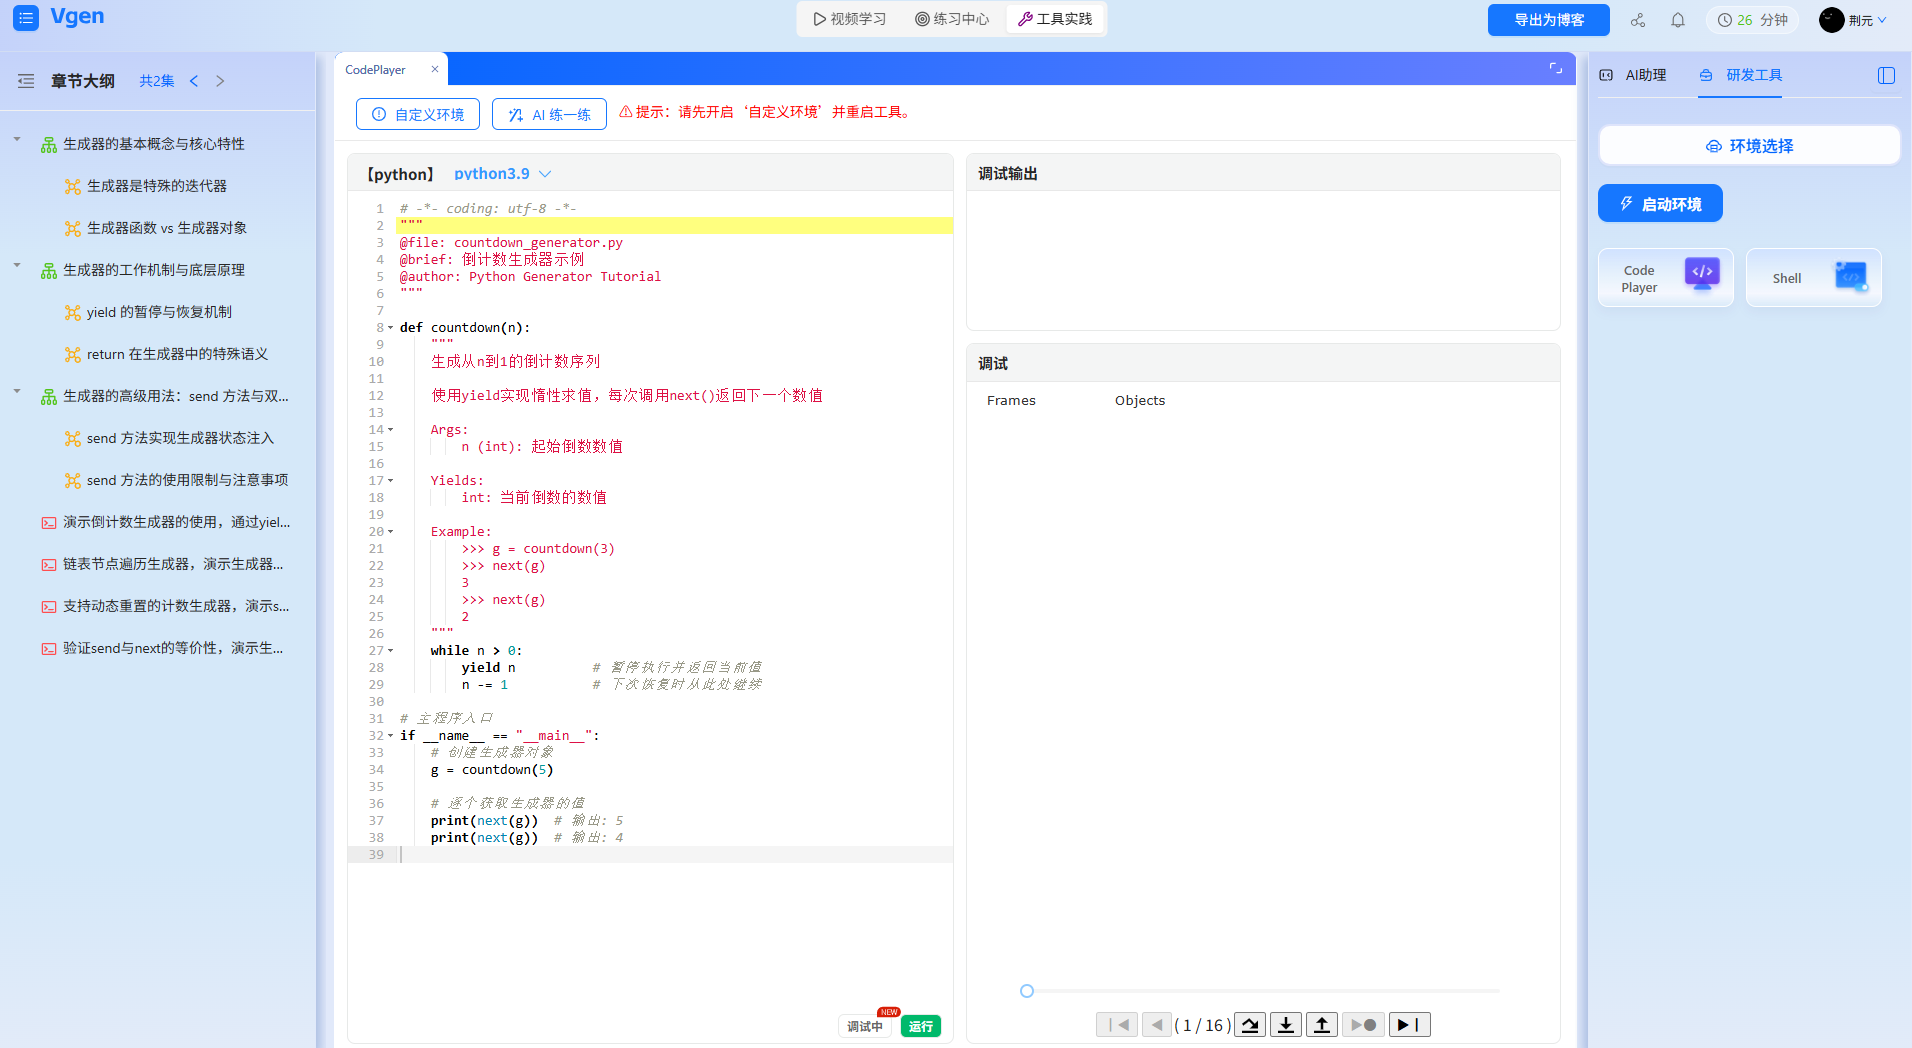This screenshot has height=1048, width=1912.
Task: Select 视频学习 in the top navigation
Action: tap(848, 18)
